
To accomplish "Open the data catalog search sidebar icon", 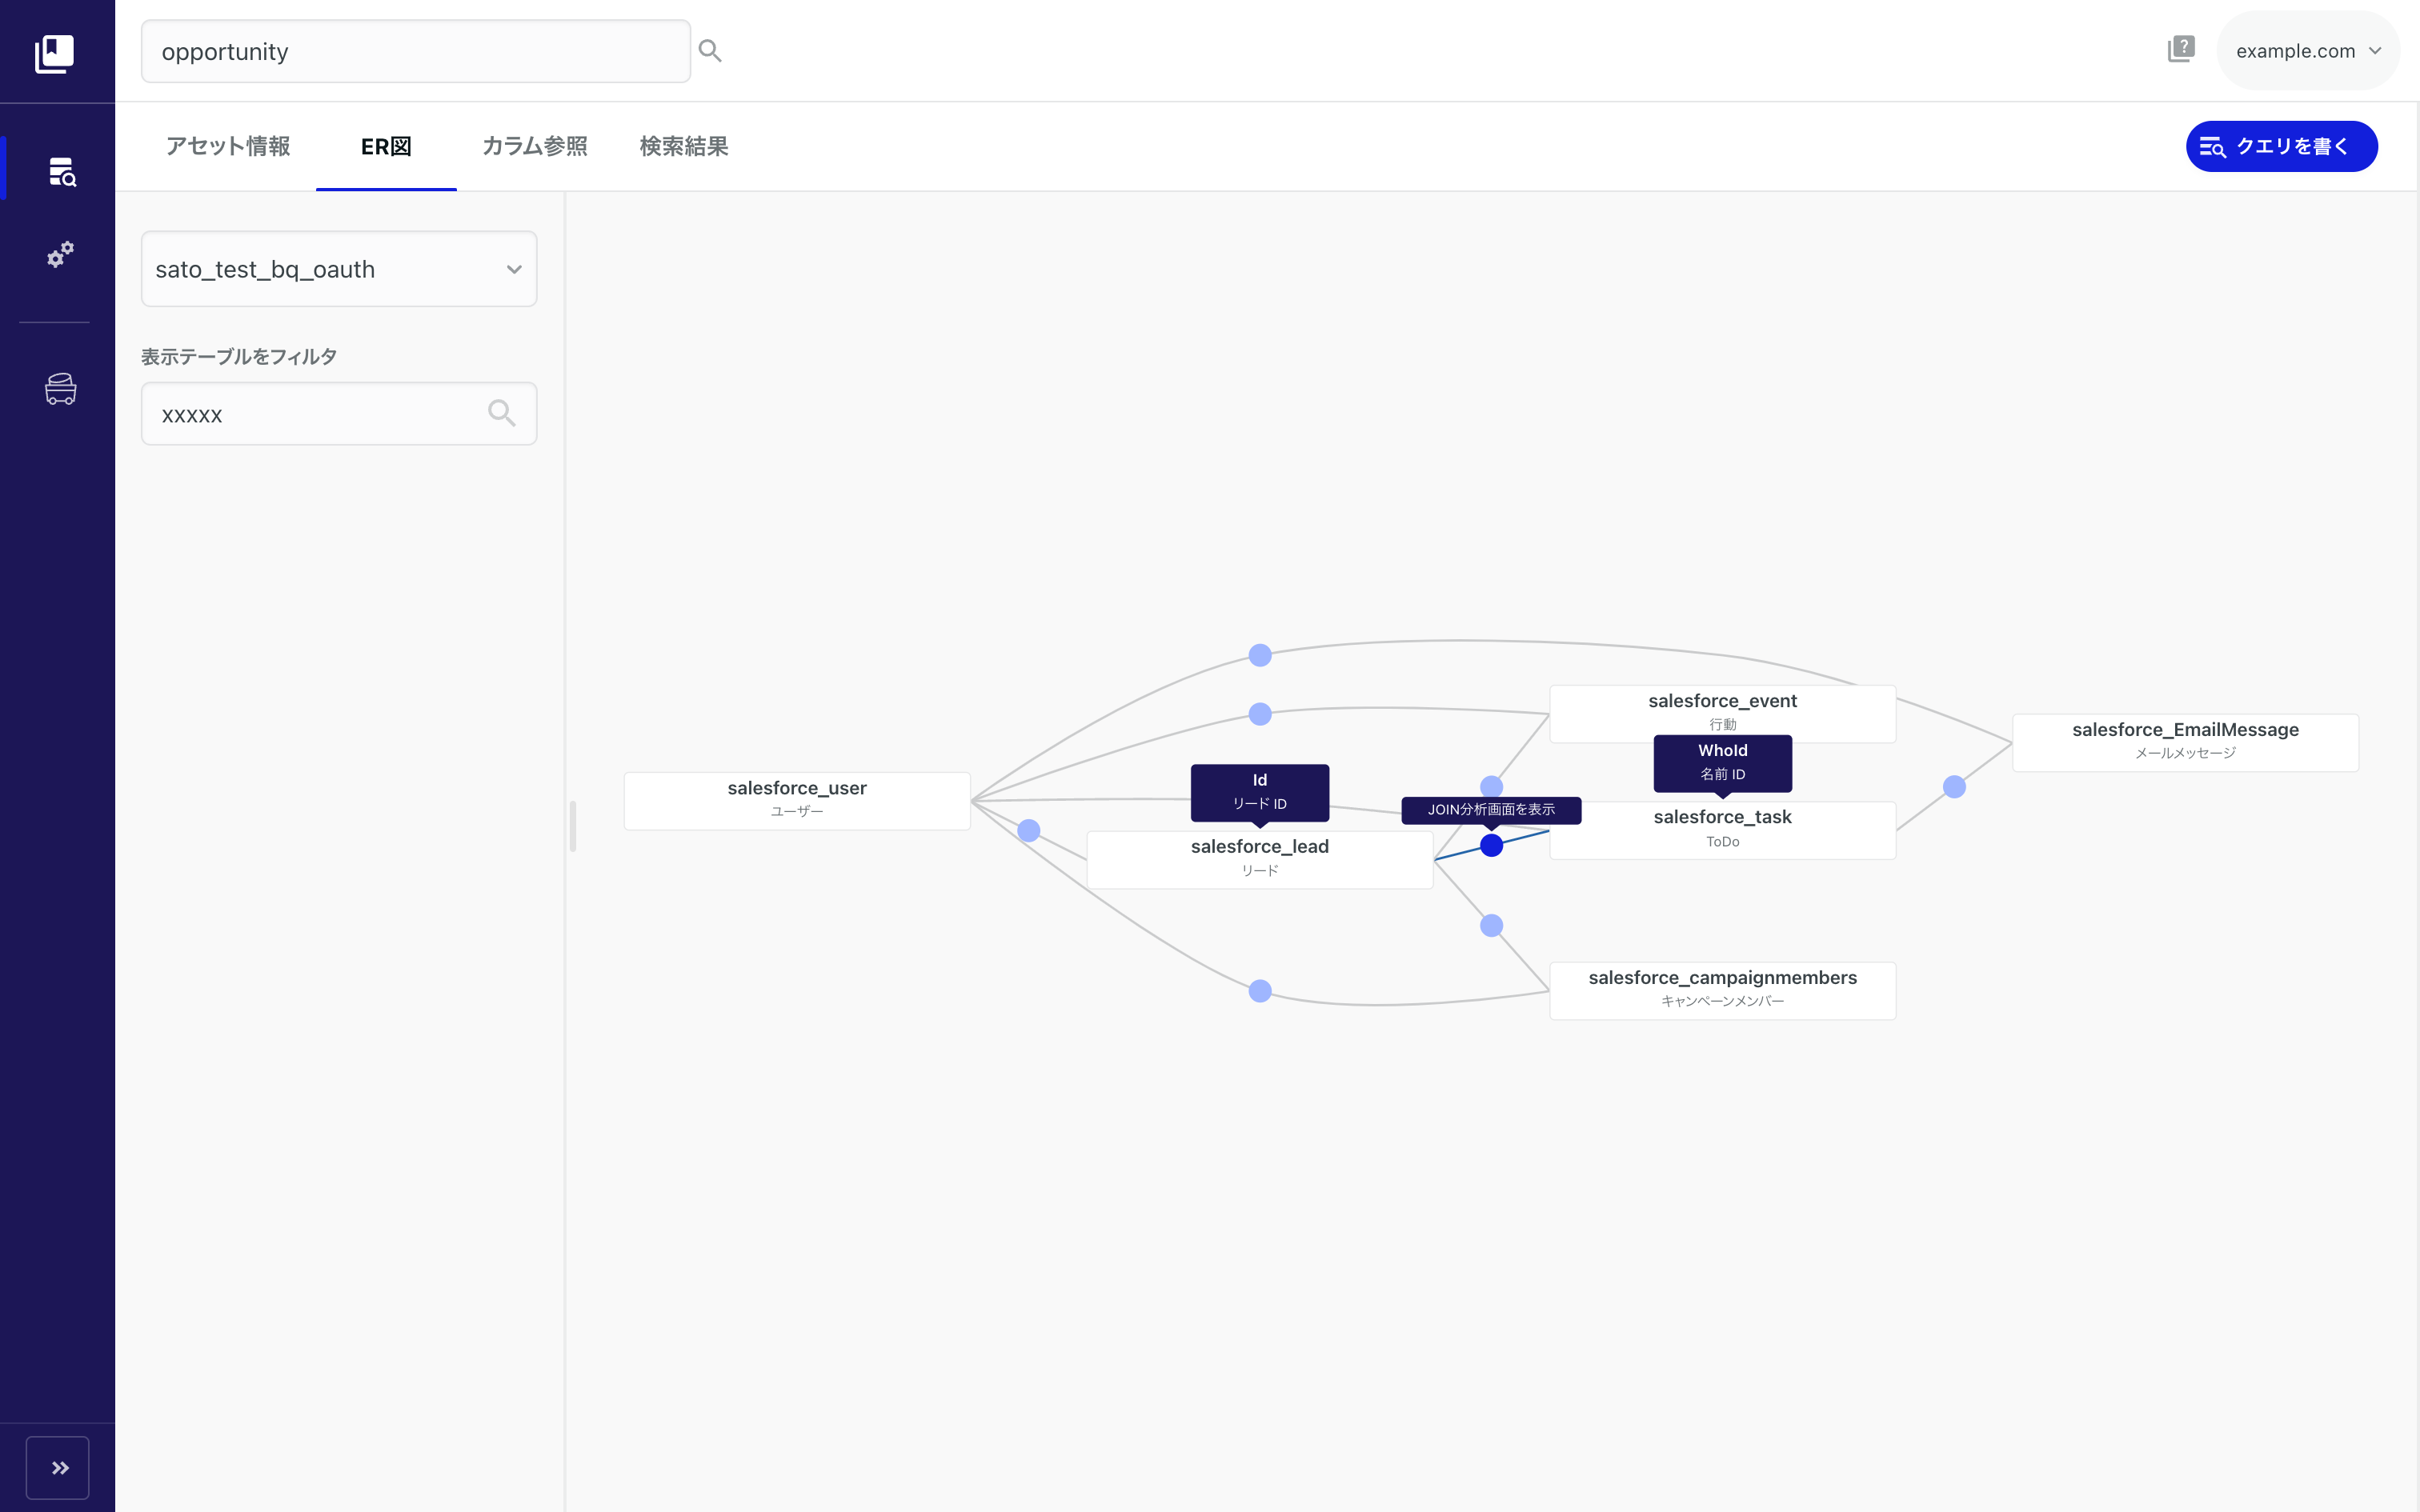I will pos(62,171).
